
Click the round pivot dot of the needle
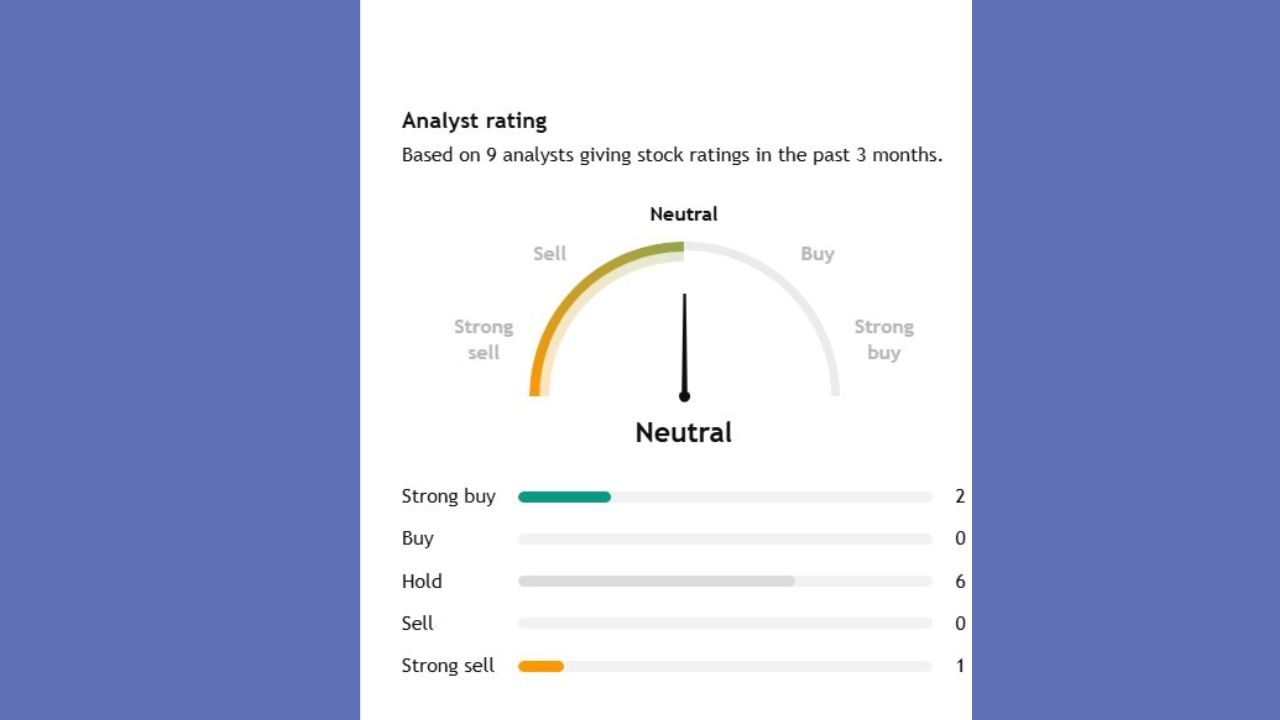pyautogui.click(x=684, y=397)
